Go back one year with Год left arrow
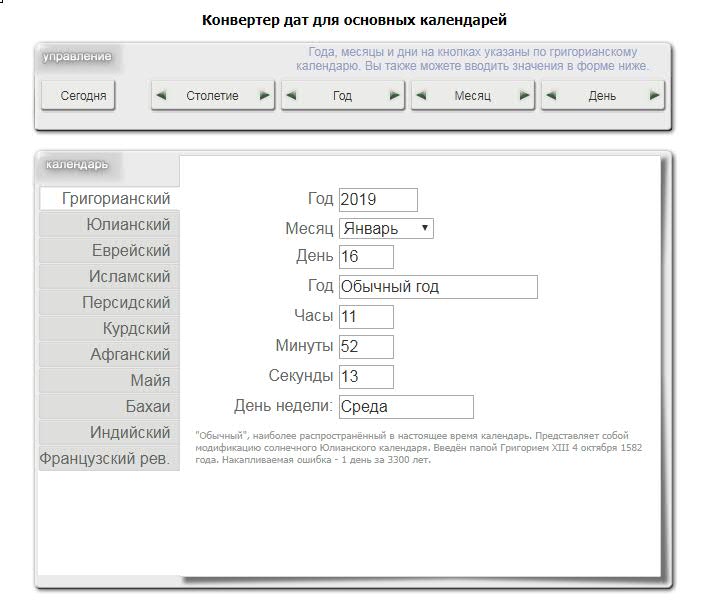Viewport: 701px width, 615px height. (x=291, y=96)
